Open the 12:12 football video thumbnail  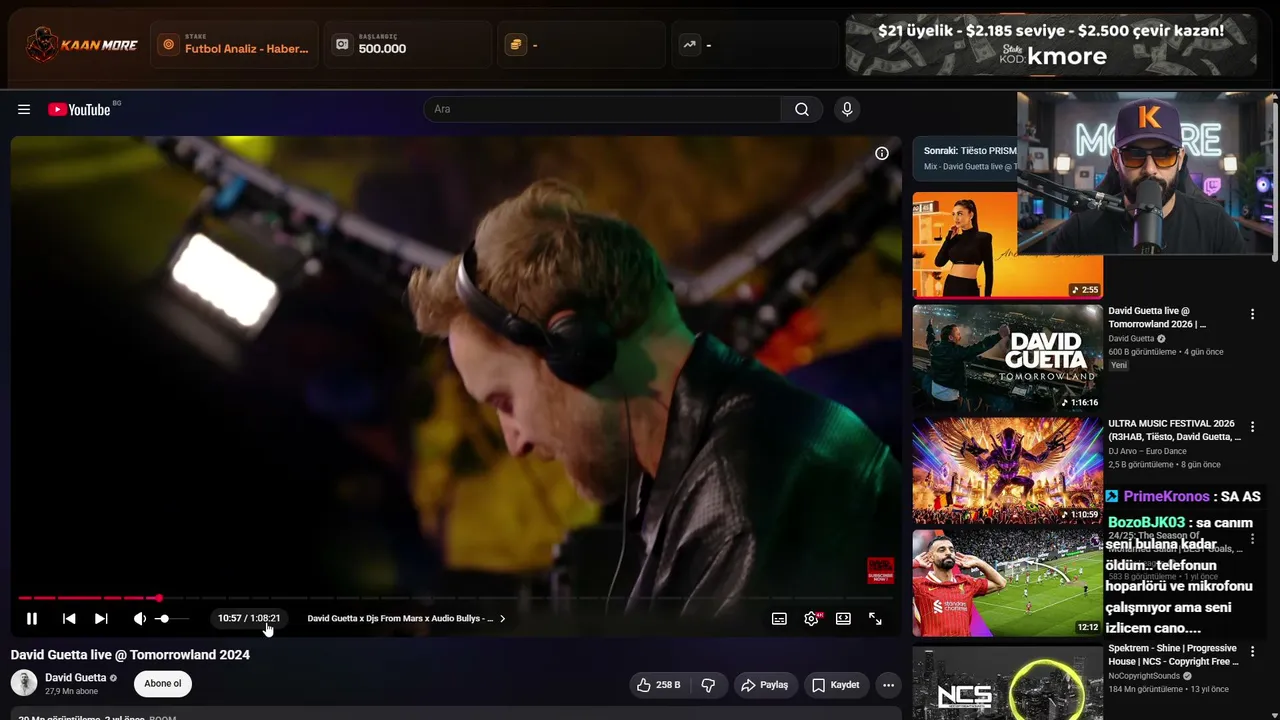pyautogui.click(x=1007, y=583)
